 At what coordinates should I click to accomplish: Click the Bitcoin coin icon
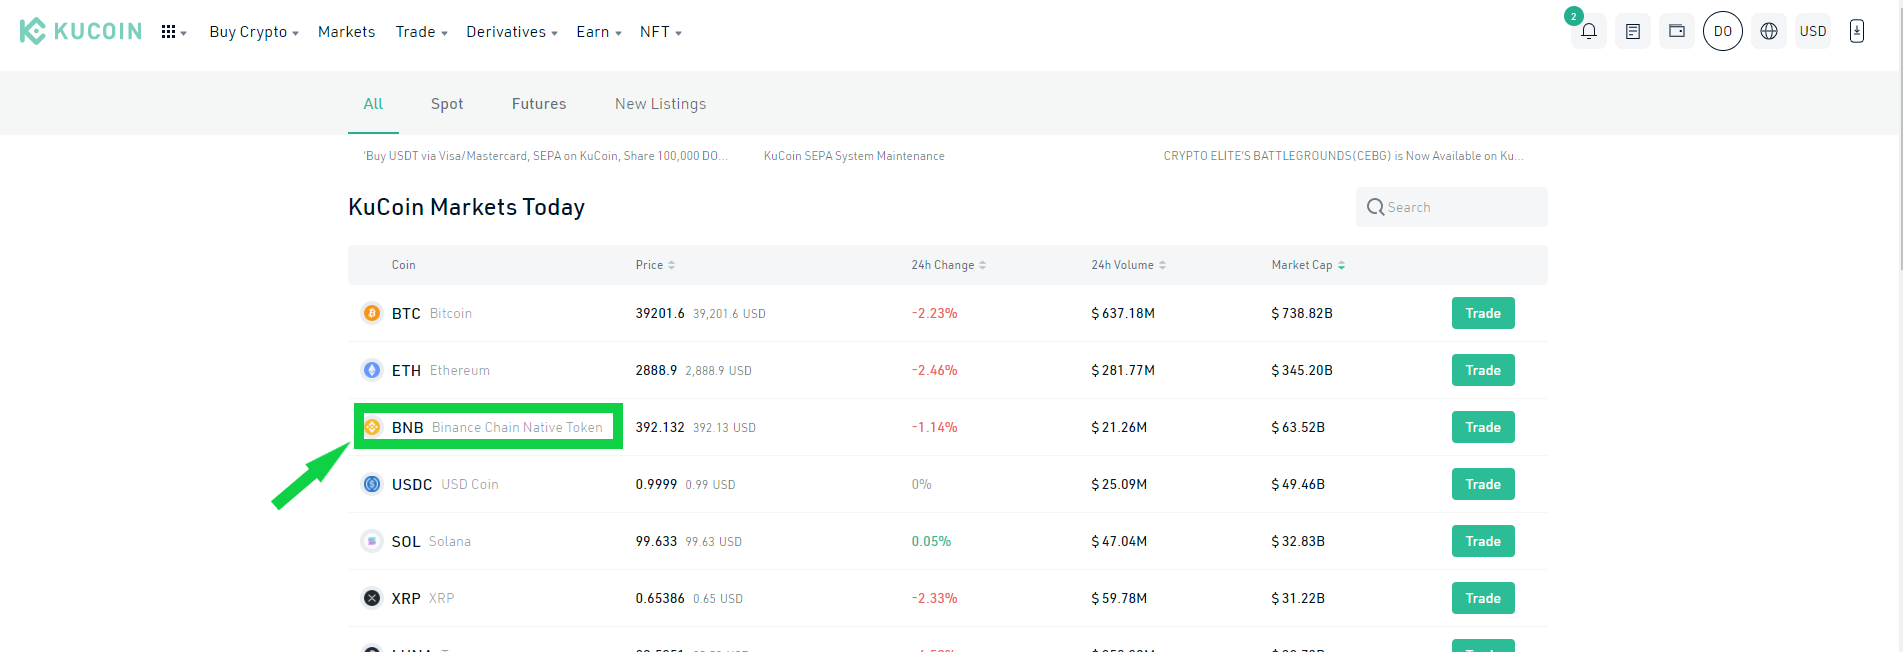click(x=372, y=313)
